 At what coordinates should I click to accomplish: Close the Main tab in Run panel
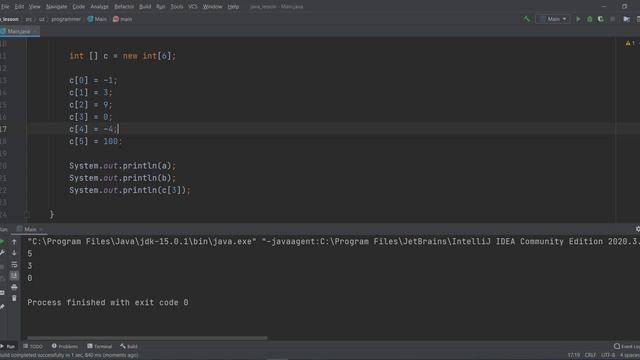coord(41,229)
